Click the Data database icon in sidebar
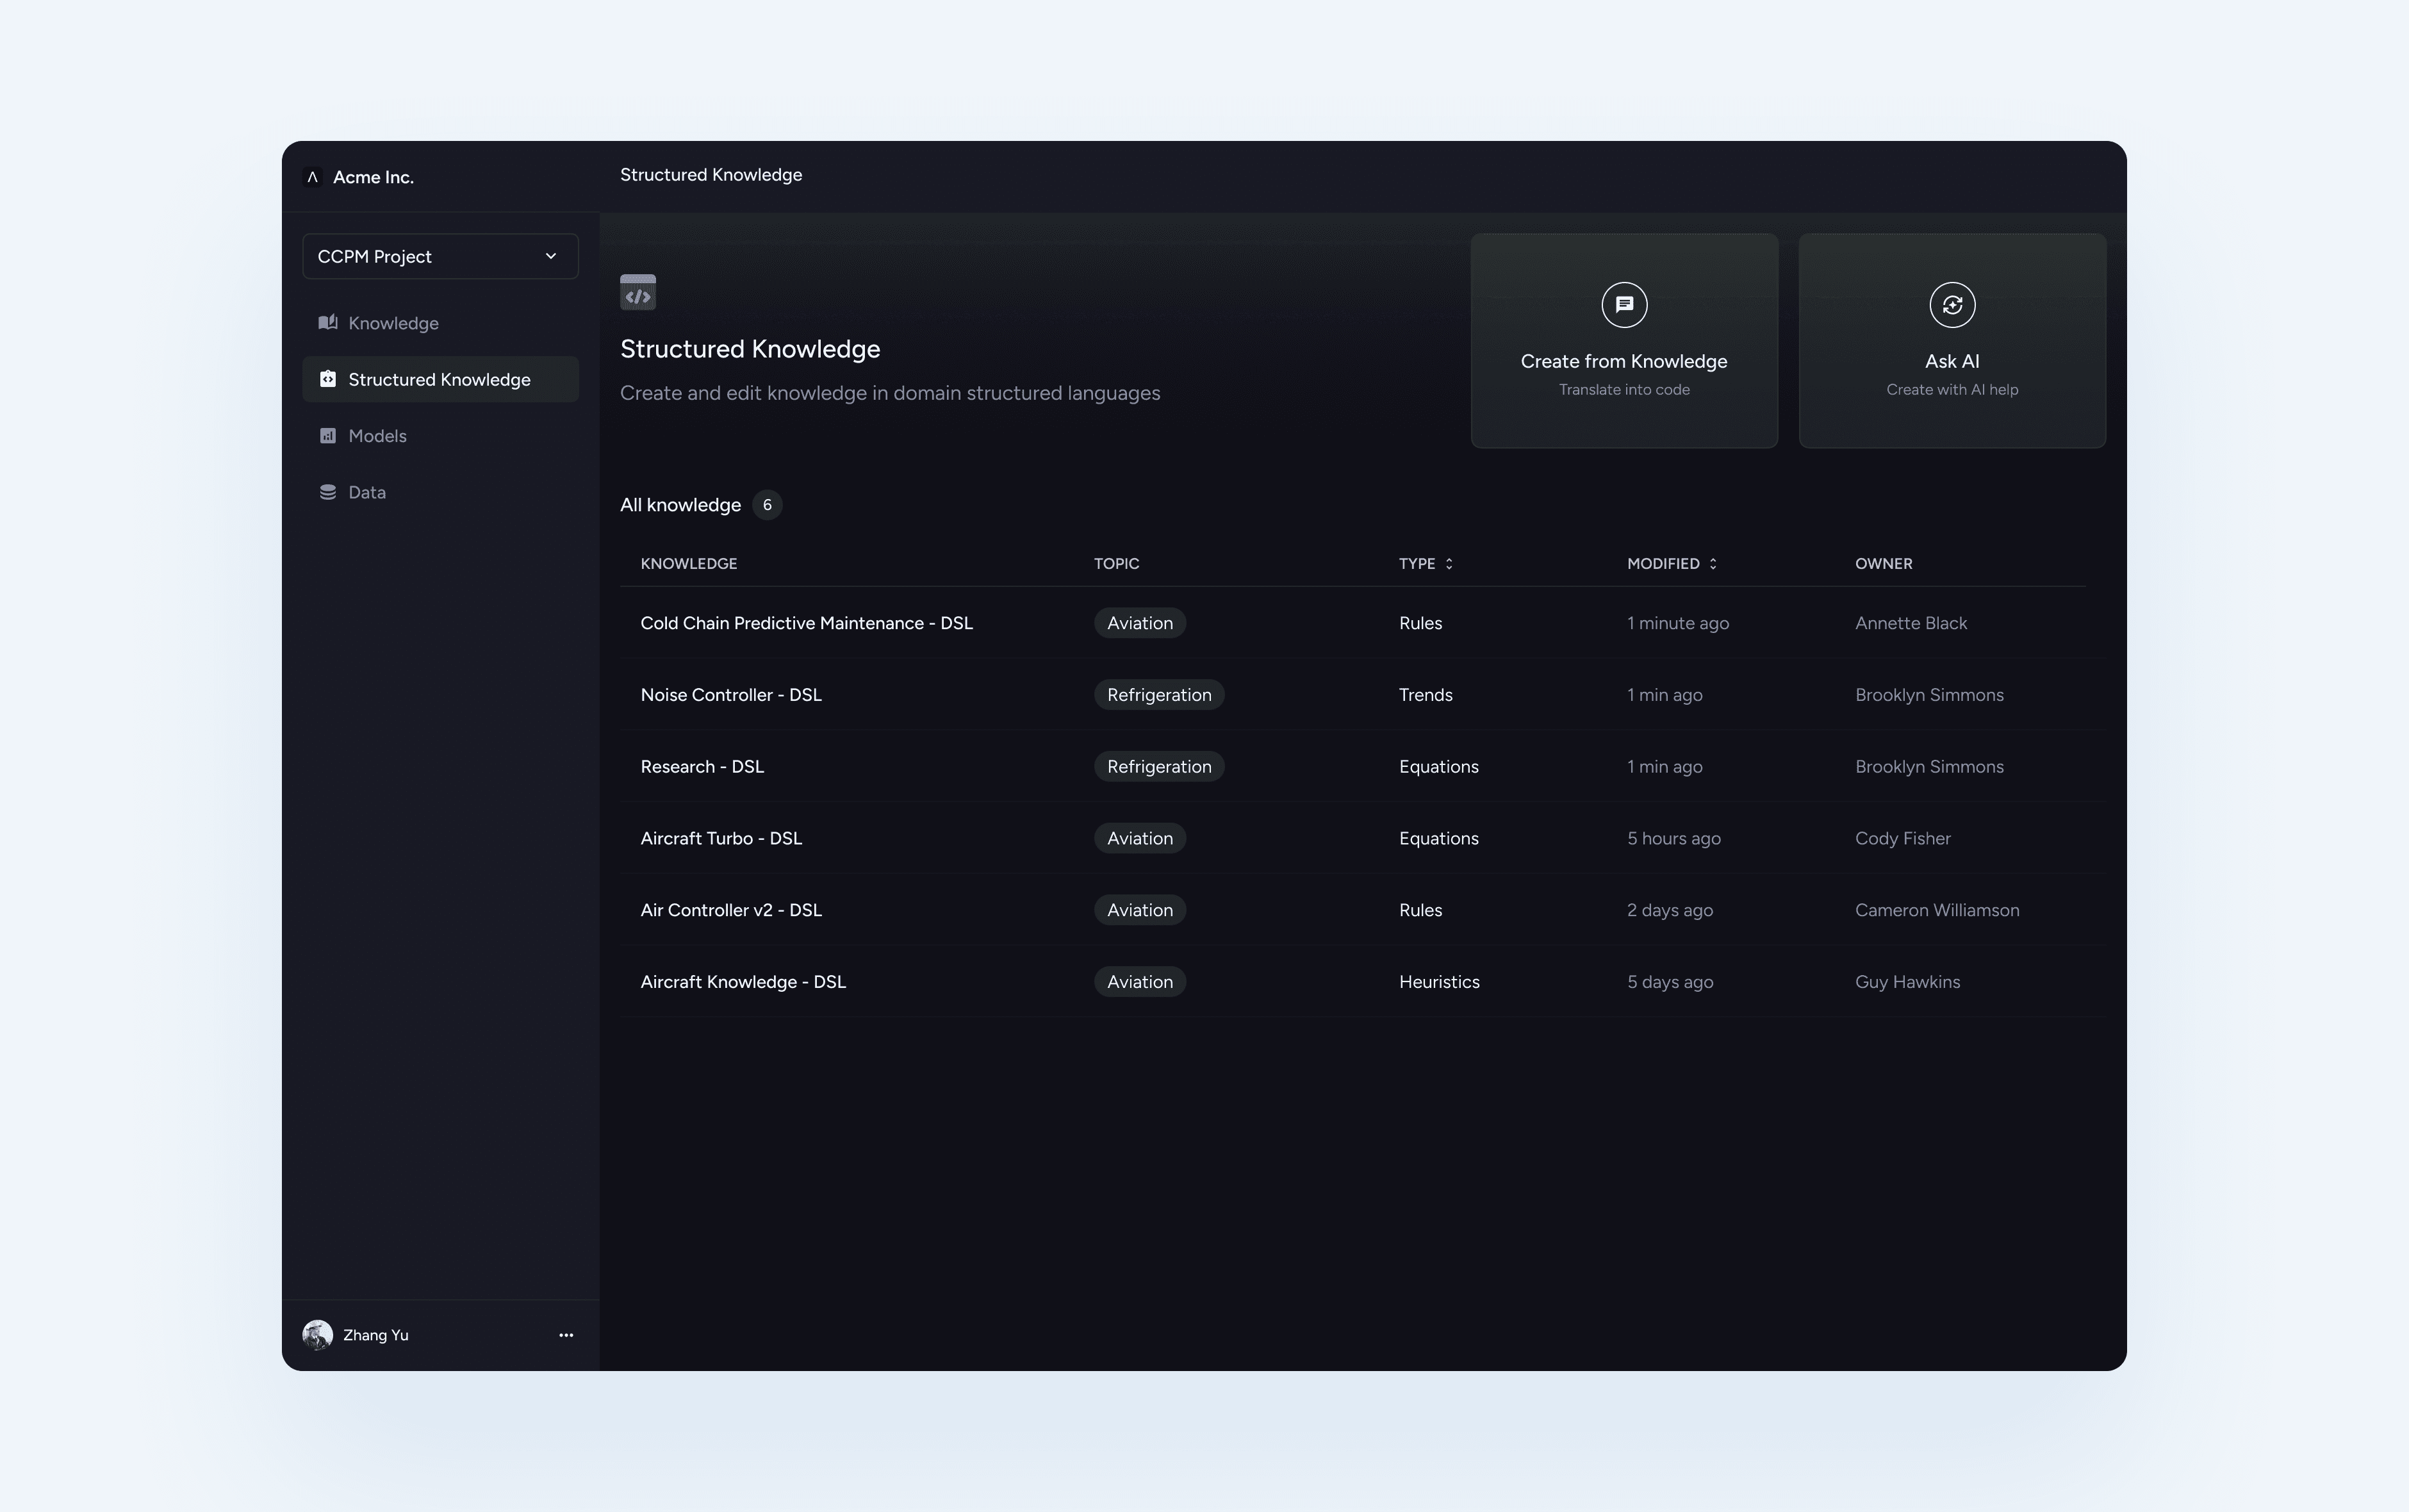Viewport: 2409px width, 1512px height. (327, 492)
